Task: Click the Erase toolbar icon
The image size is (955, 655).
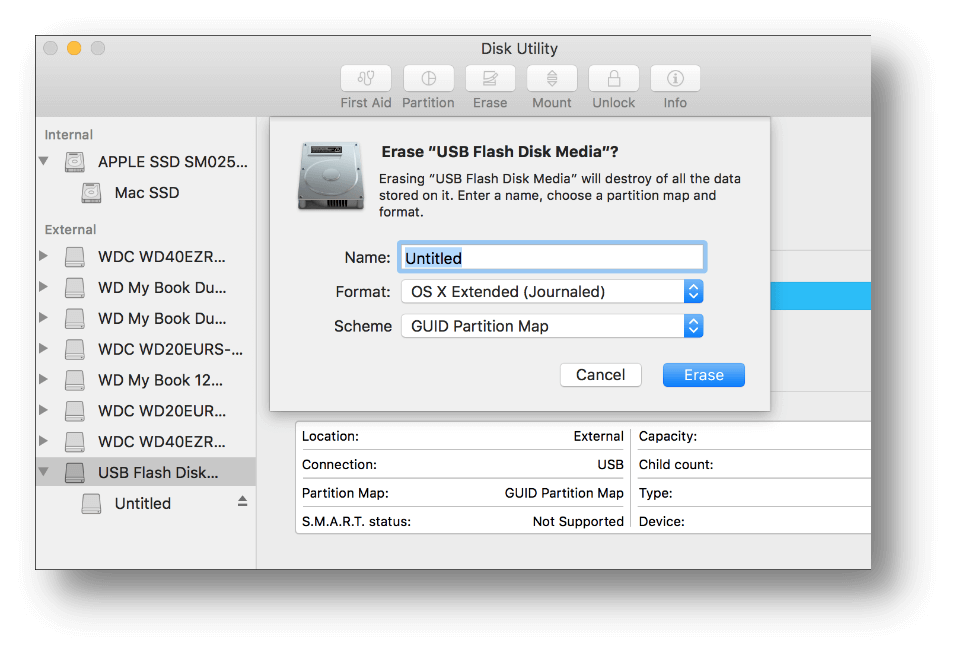Action: [x=490, y=79]
